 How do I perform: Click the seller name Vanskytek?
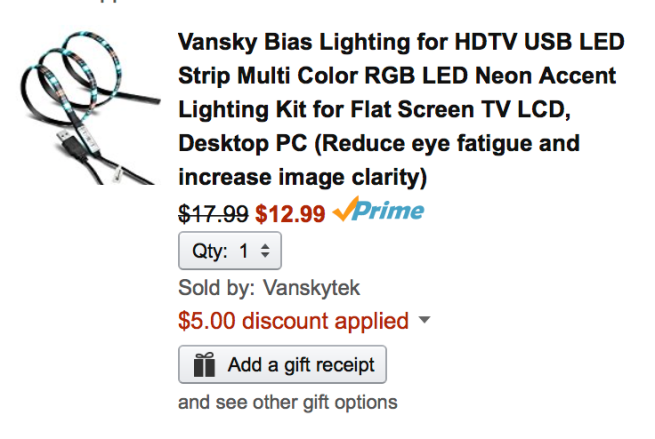pos(312,288)
